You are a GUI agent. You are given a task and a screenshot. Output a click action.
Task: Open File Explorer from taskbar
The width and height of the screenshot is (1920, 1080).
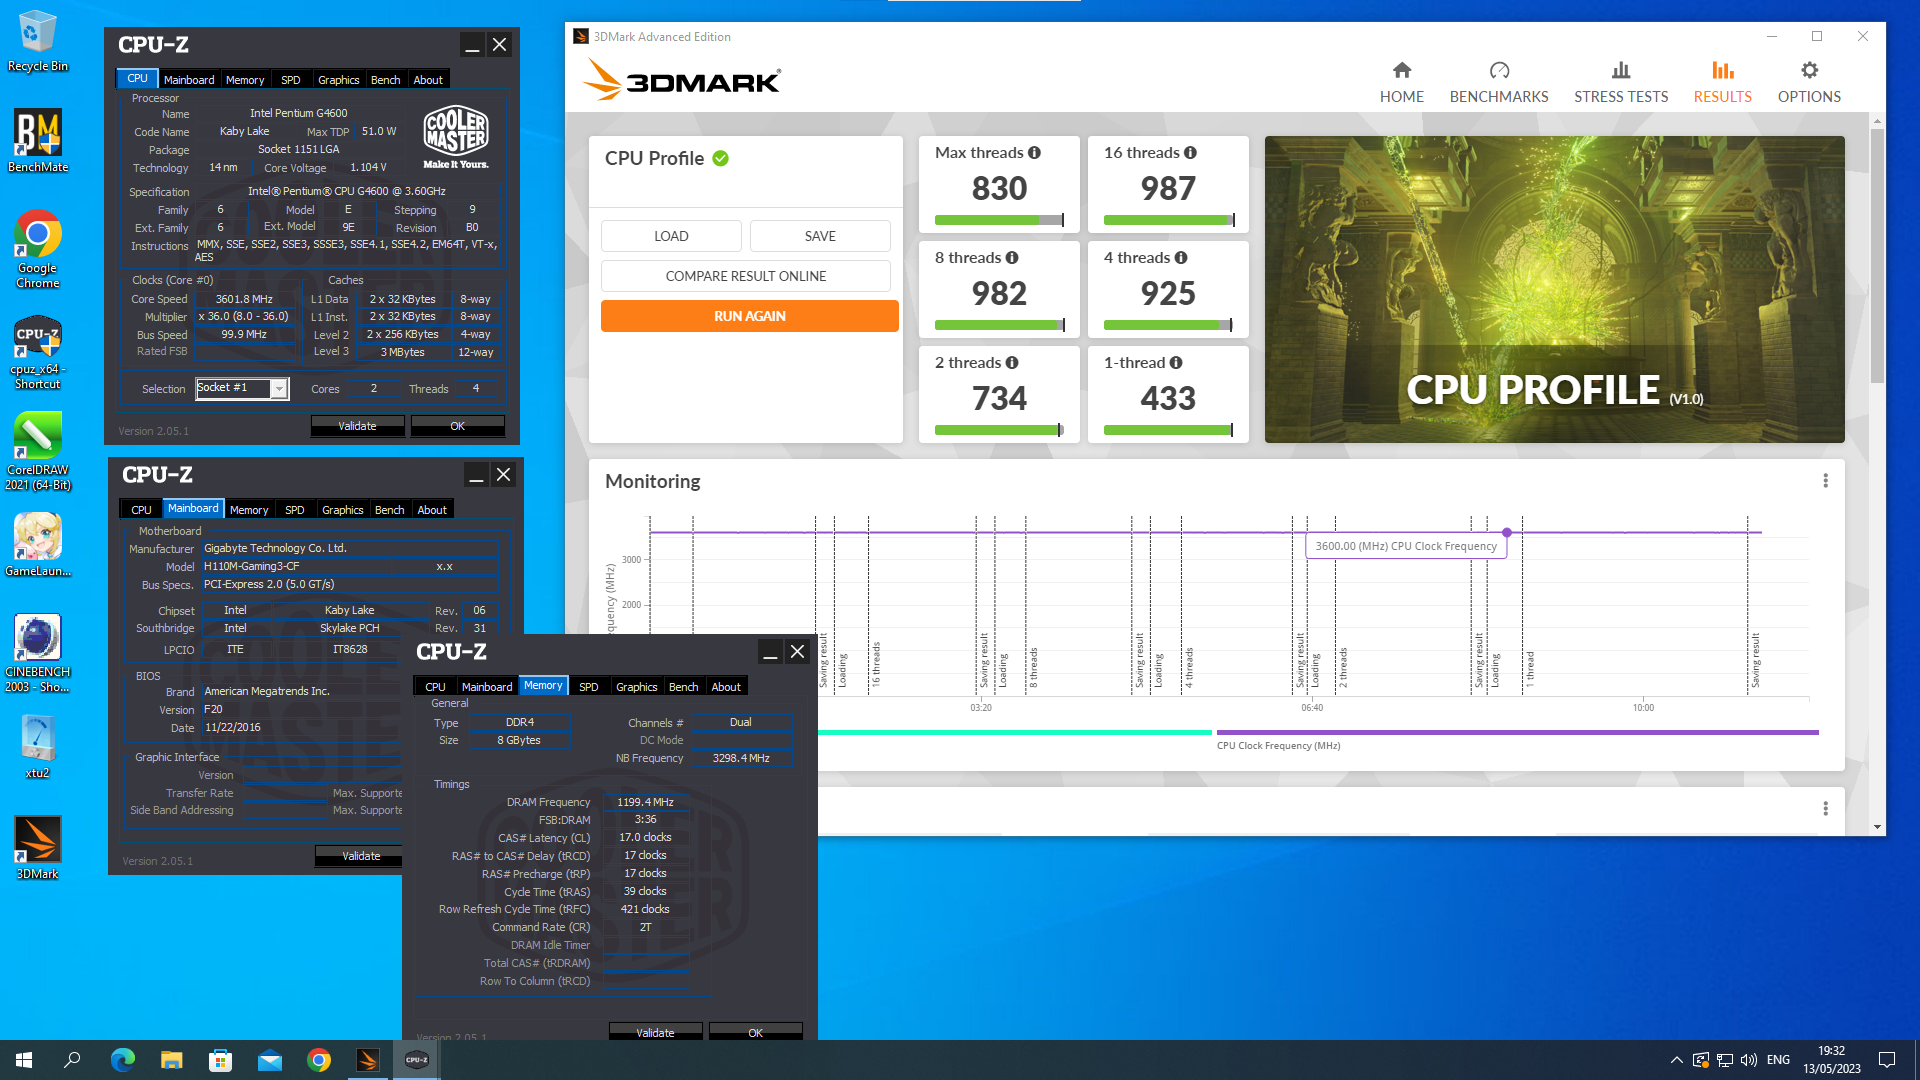point(171,1060)
